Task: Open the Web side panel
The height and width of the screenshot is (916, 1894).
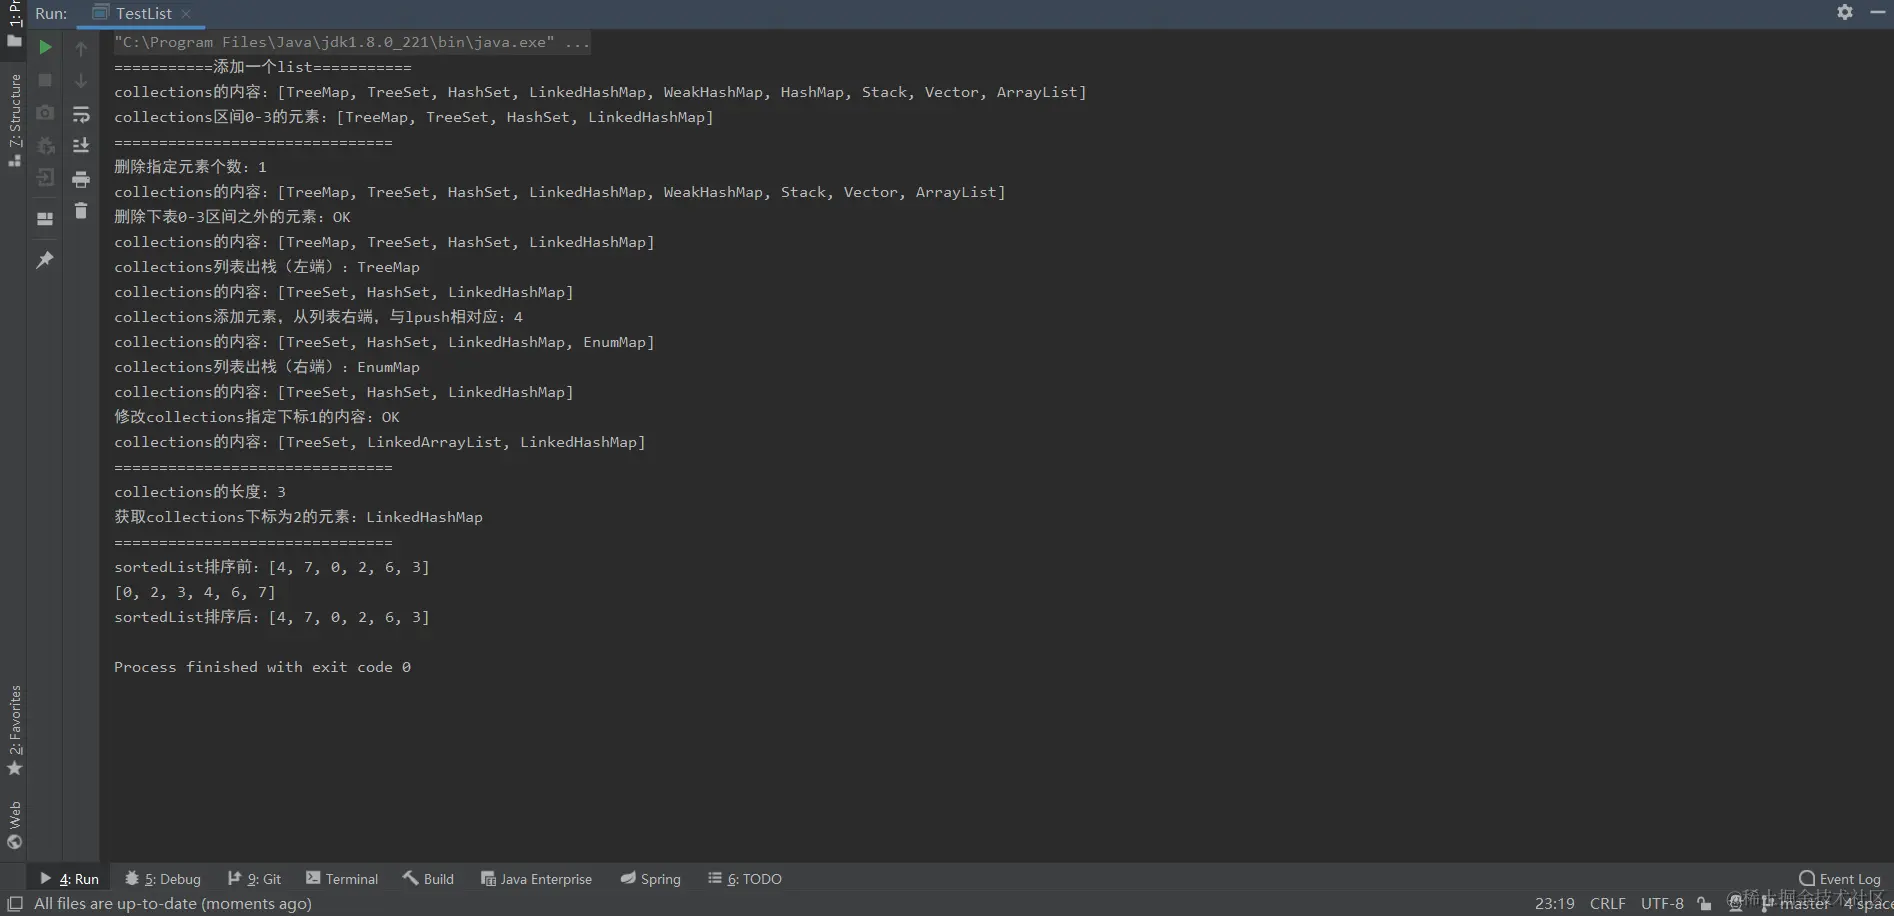Action: pyautogui.click(x=14, y=825)
